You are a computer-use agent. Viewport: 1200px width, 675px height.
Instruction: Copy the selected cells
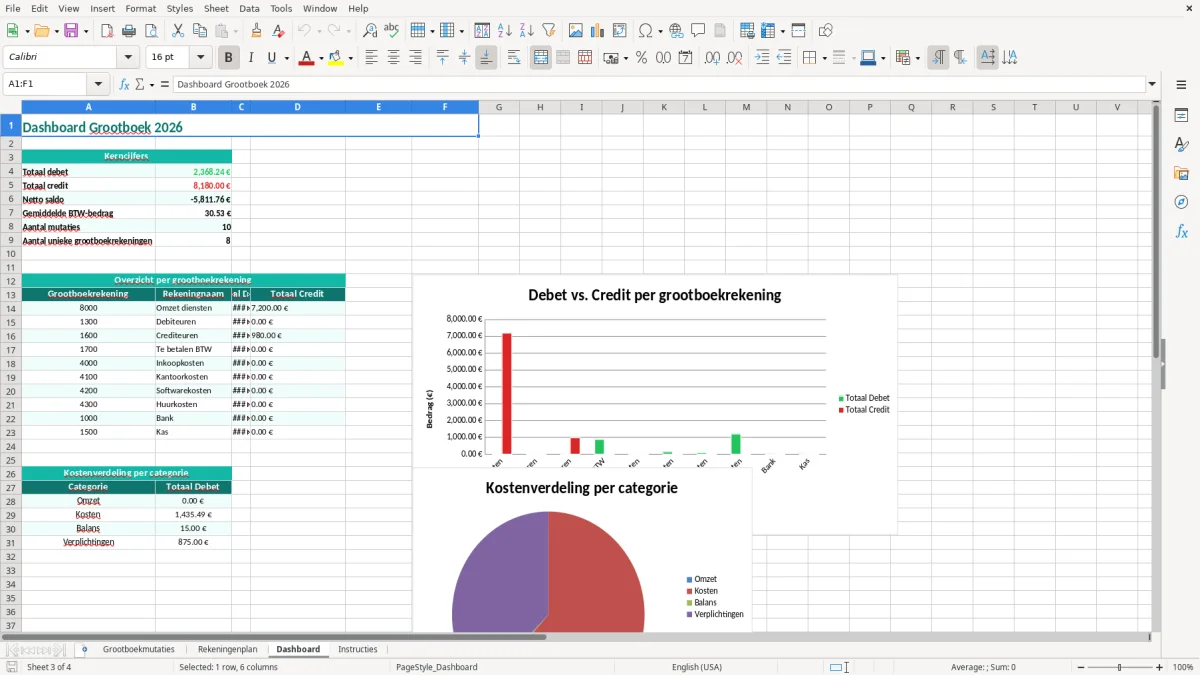200,31
